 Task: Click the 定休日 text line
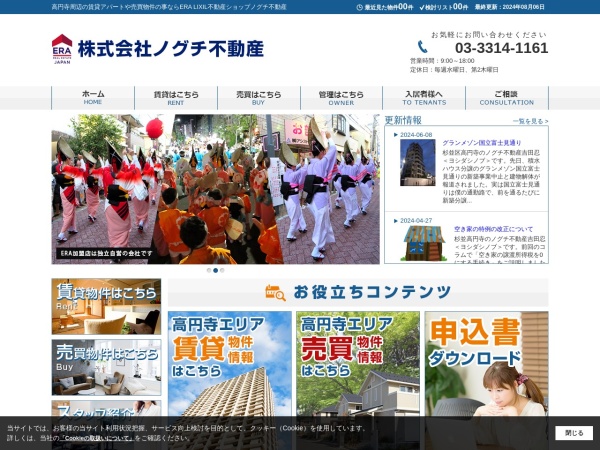pyautogui.click(x=454, y=70)
